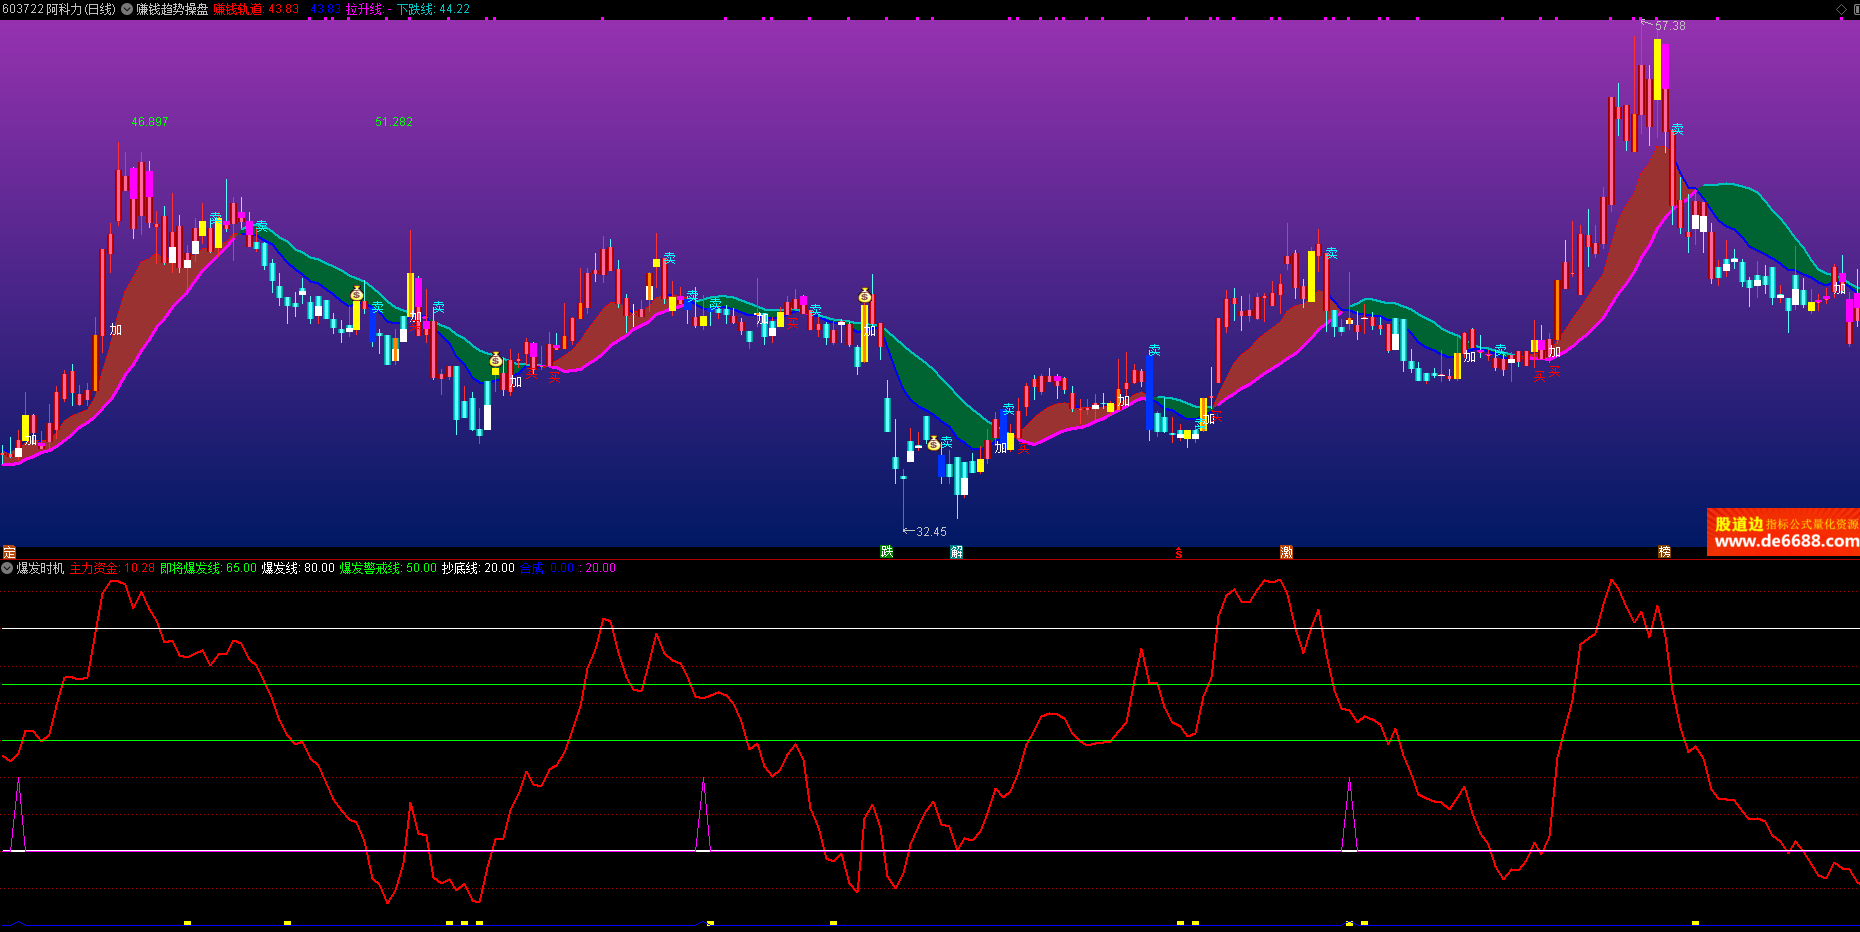Open the www.de6688.com watermark link
This screenshot has height=932, width=1860.
coord(1785,542)
